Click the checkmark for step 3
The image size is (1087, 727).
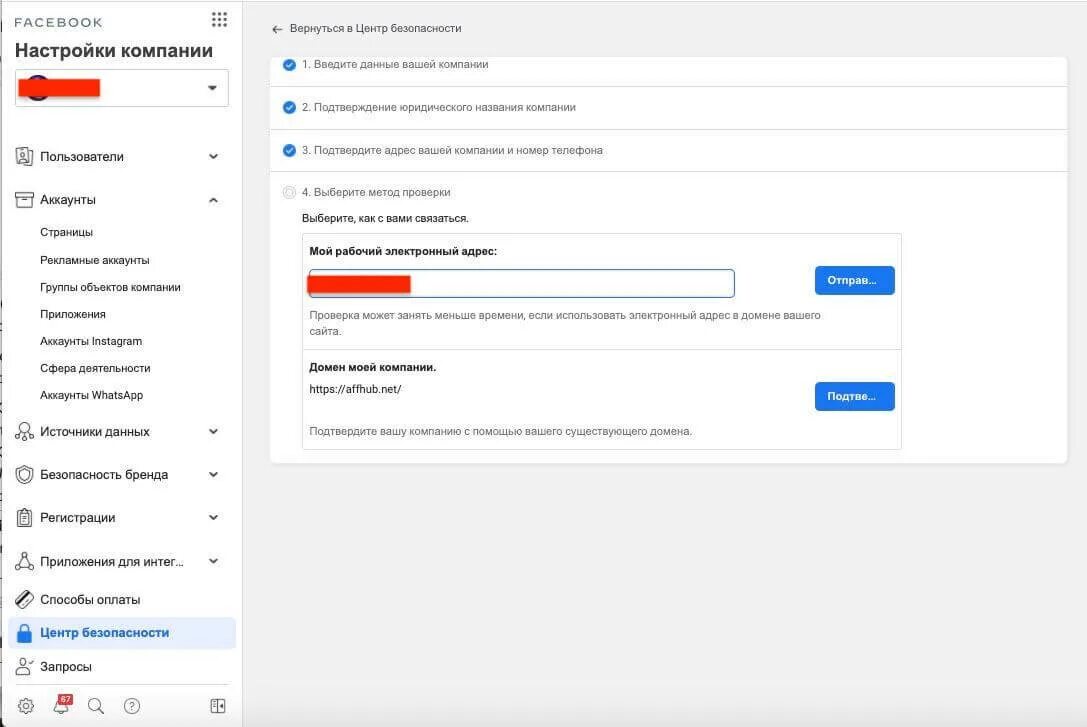pyautogui.click(x=289, y=150)
